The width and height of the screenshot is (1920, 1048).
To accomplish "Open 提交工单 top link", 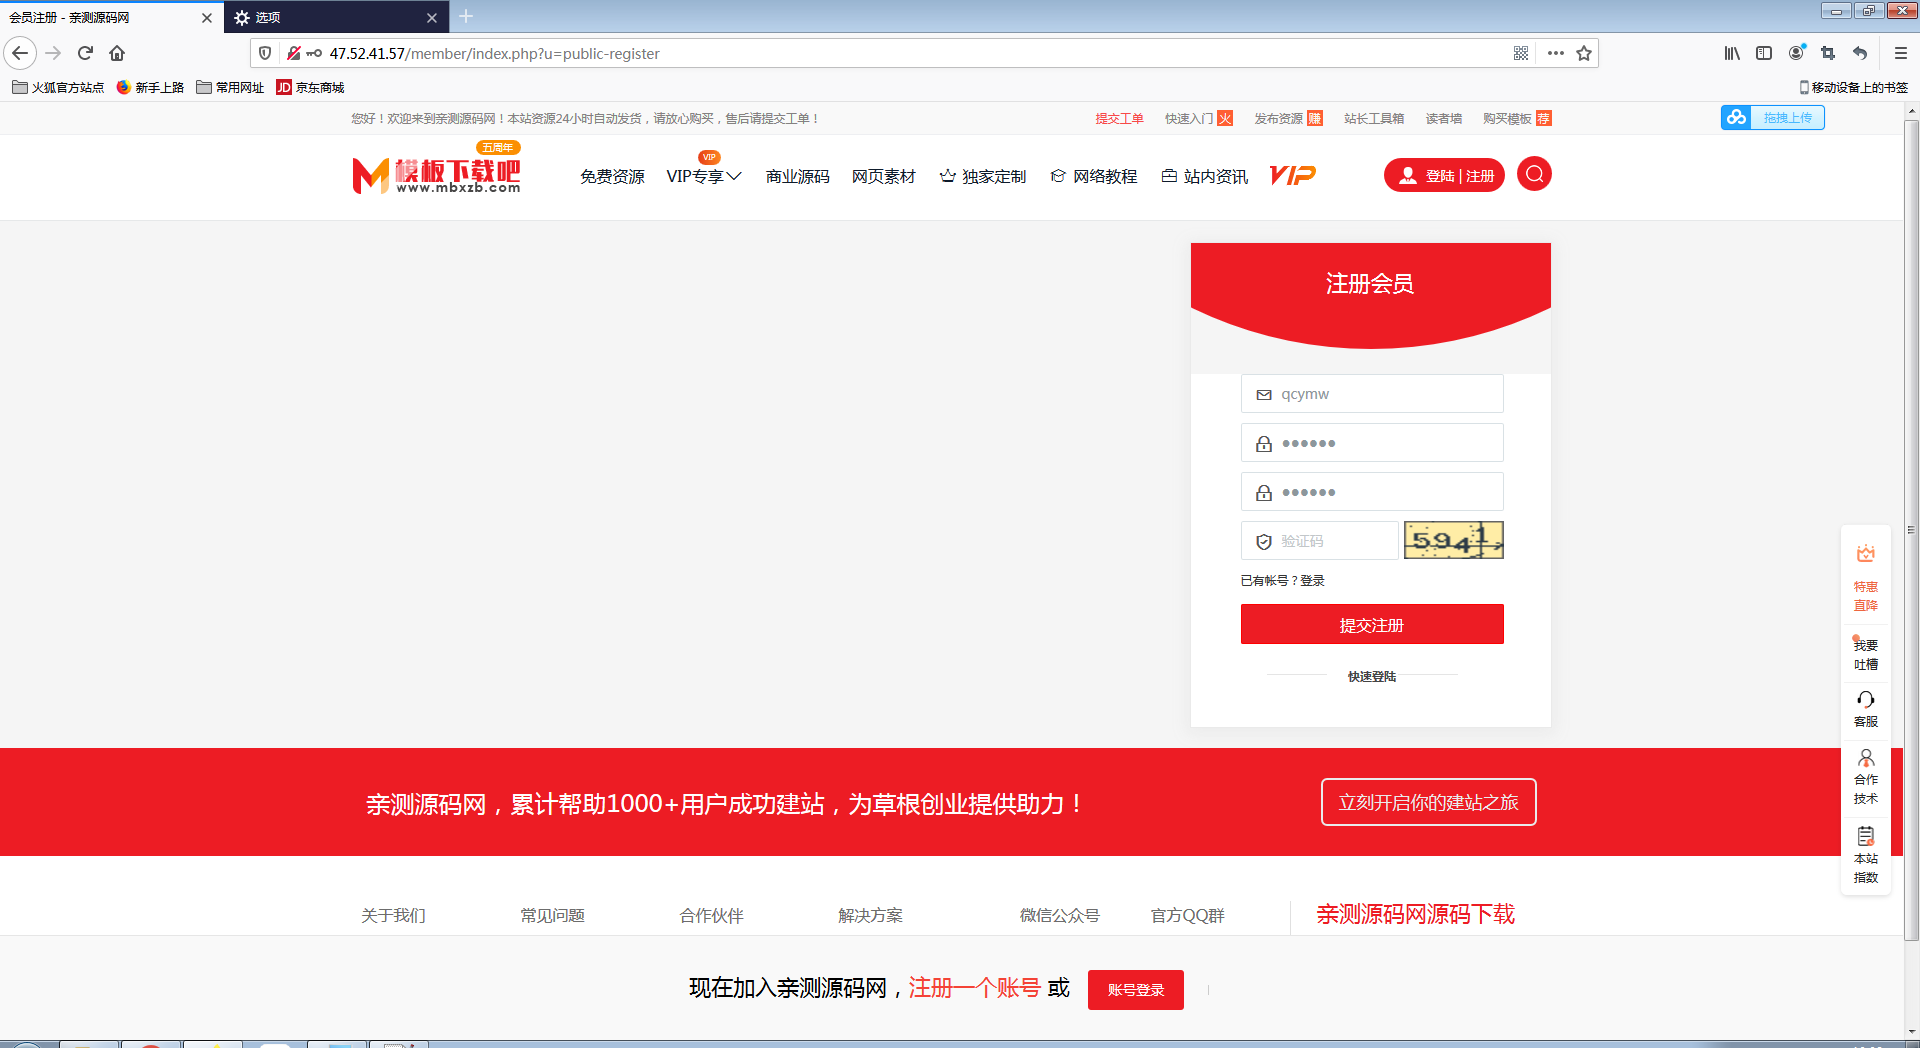I will 1119,118.
